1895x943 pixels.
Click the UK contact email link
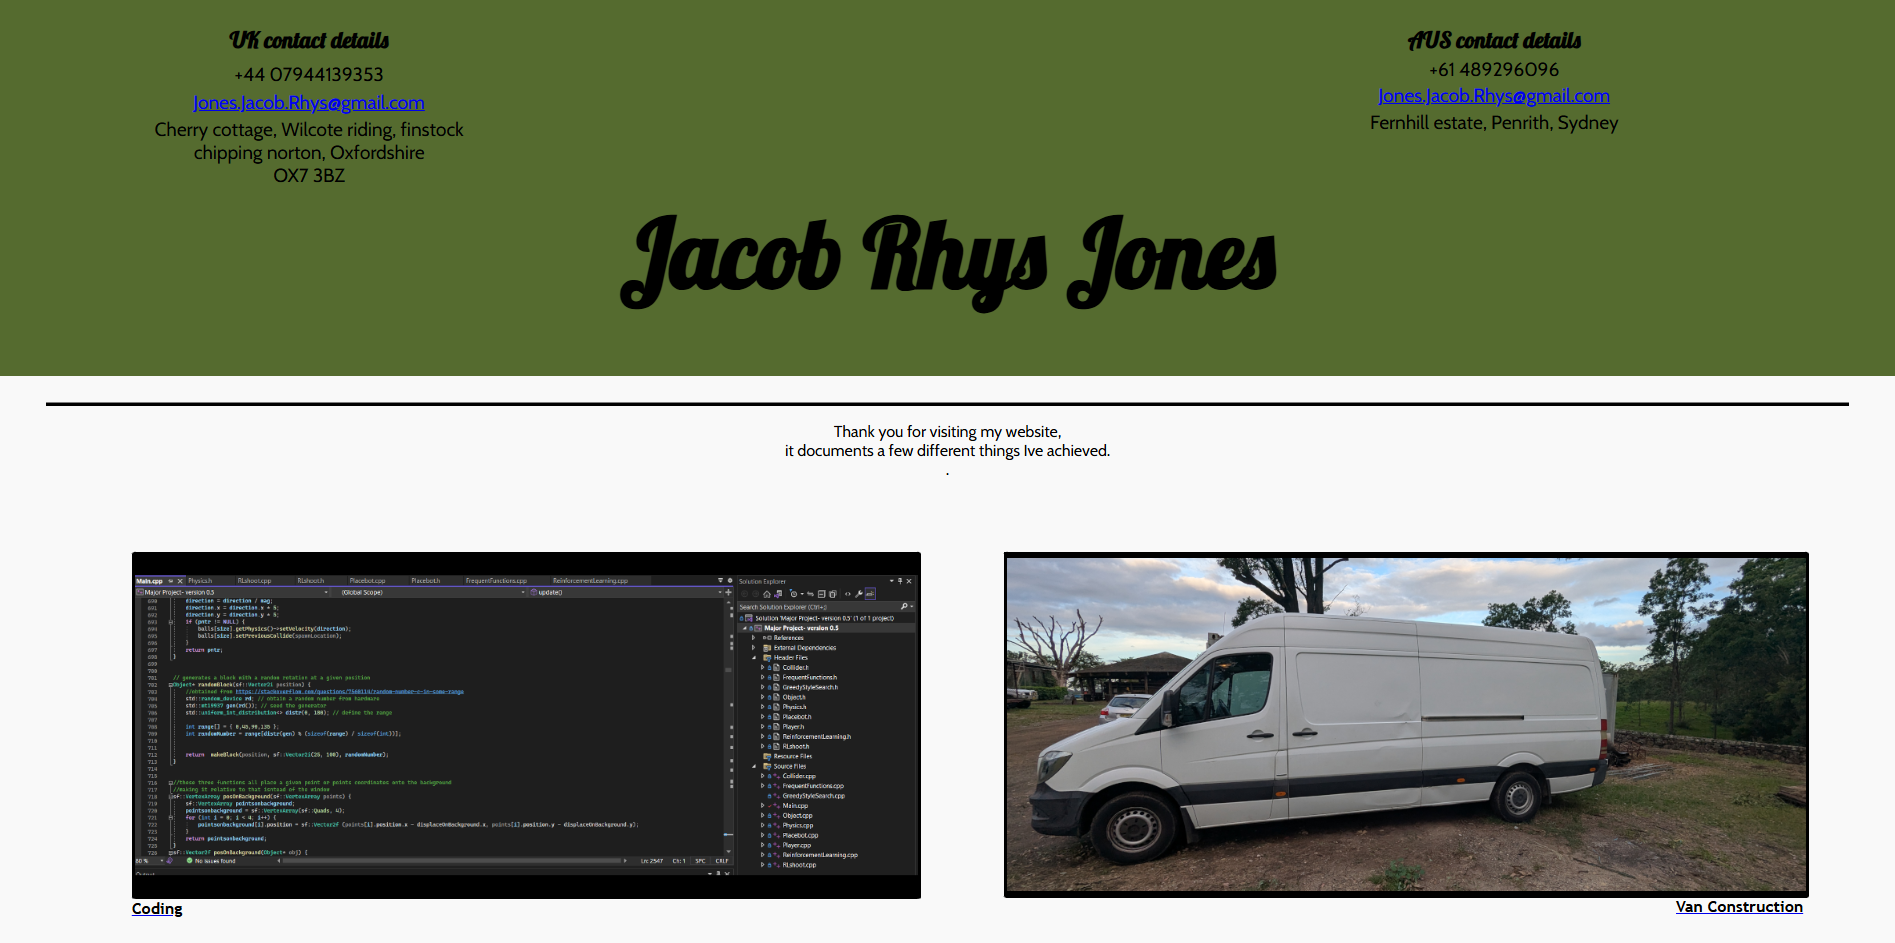click(308, 103)
